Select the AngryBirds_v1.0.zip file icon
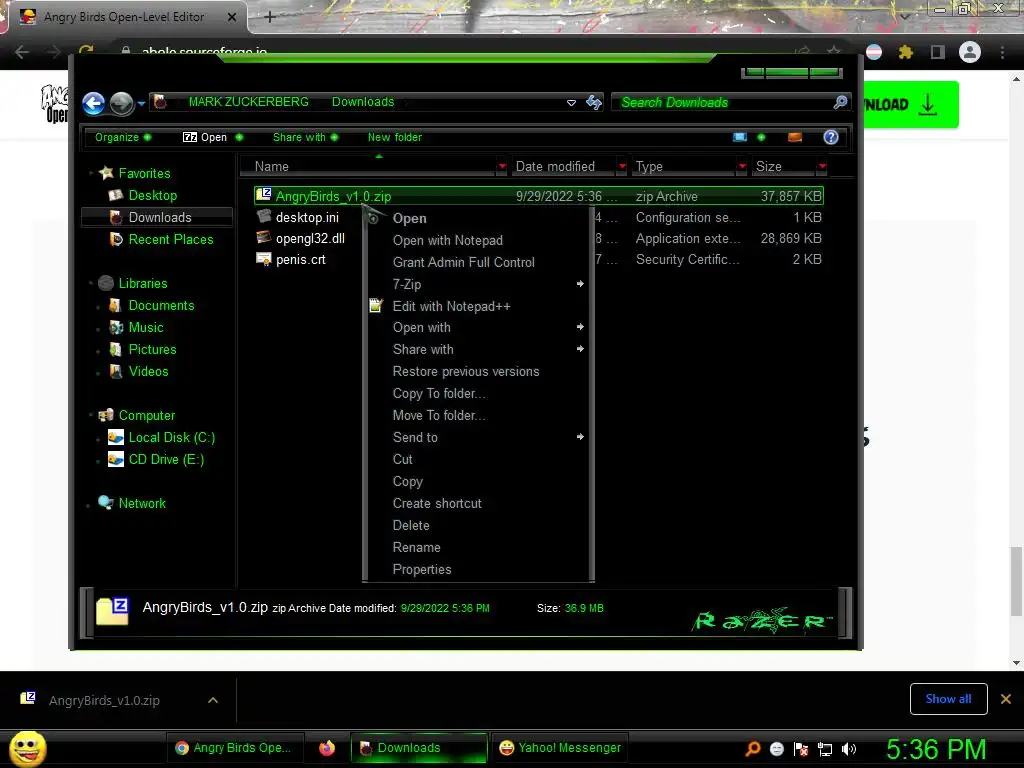This screenshot has width=1024, height=768. coord(264,195)
